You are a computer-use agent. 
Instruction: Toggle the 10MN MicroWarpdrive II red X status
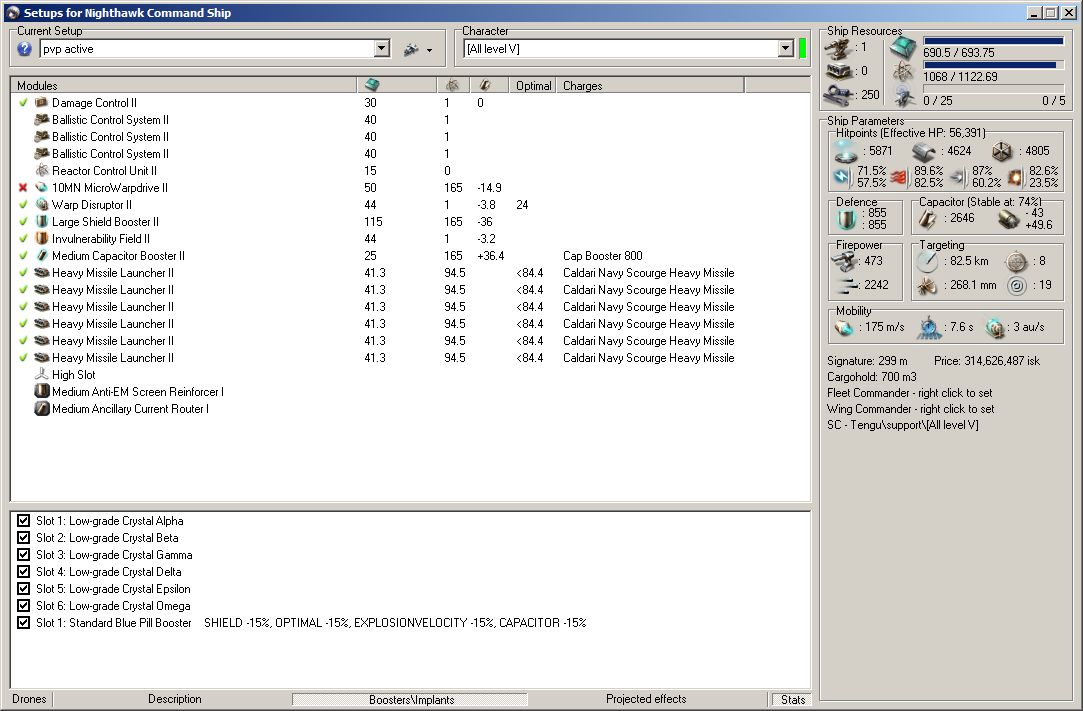pos(23,188)
